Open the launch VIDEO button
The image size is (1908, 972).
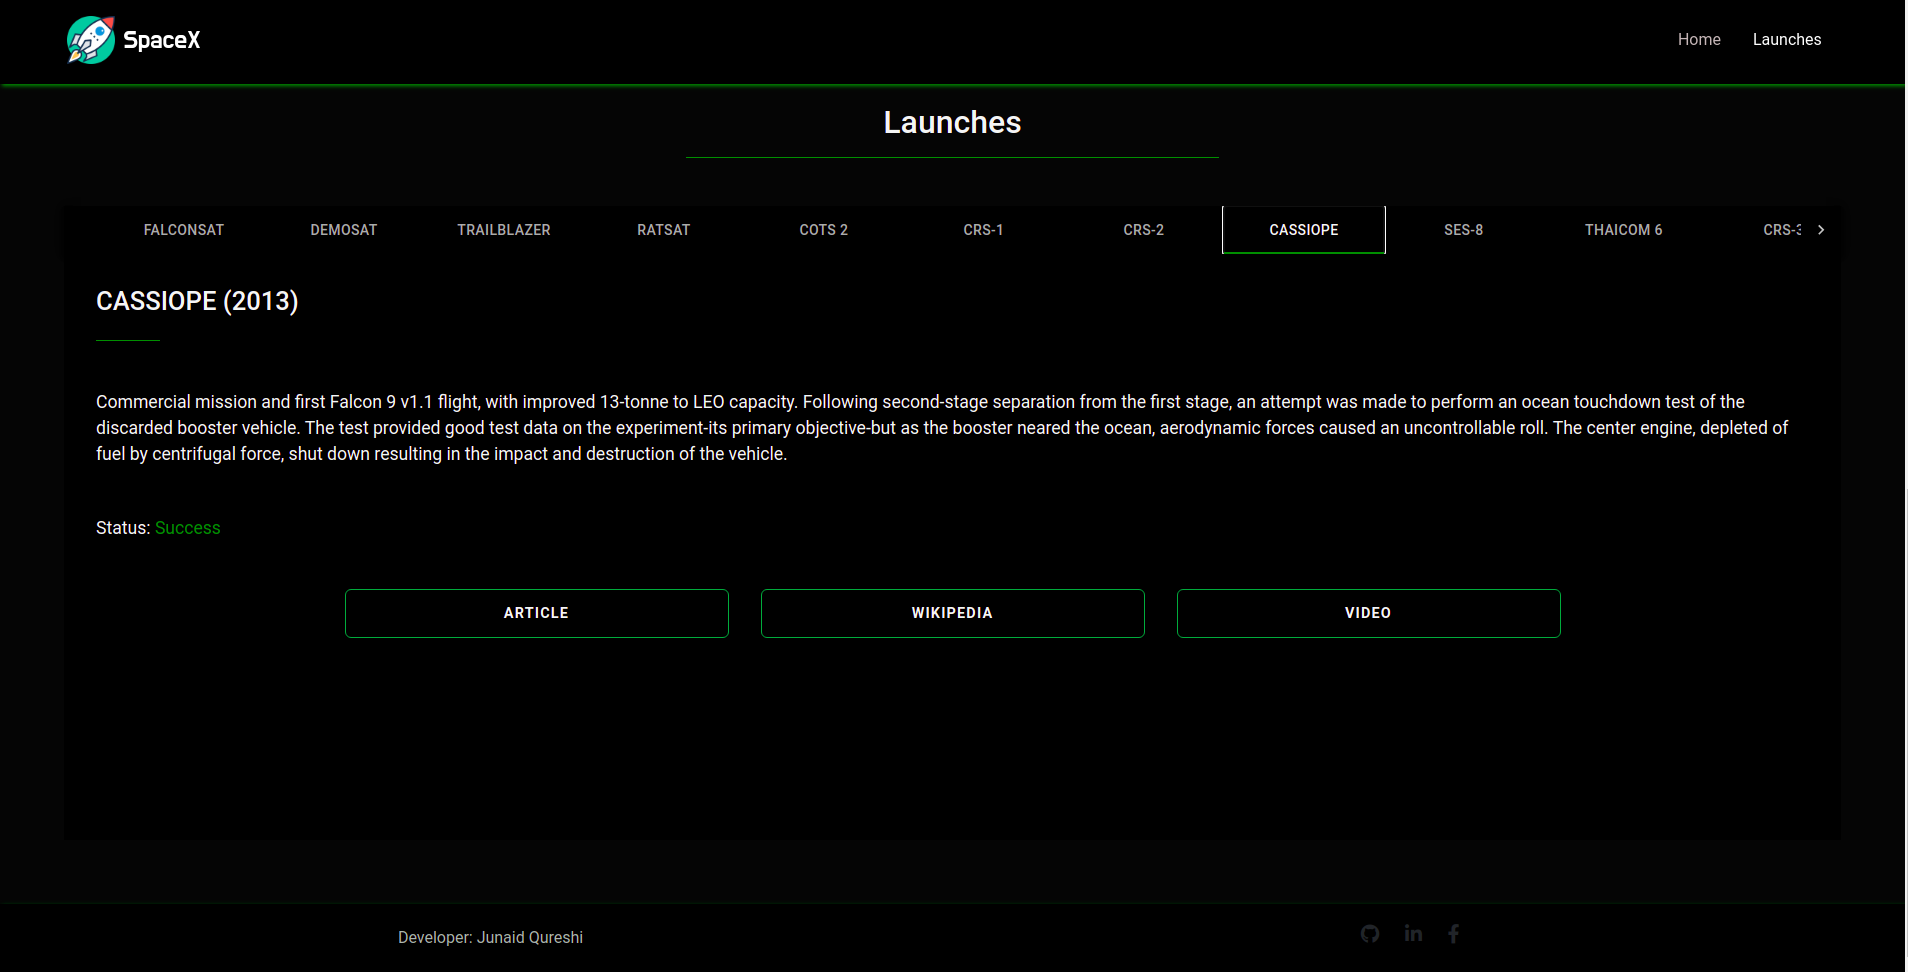pos(1369,613)
